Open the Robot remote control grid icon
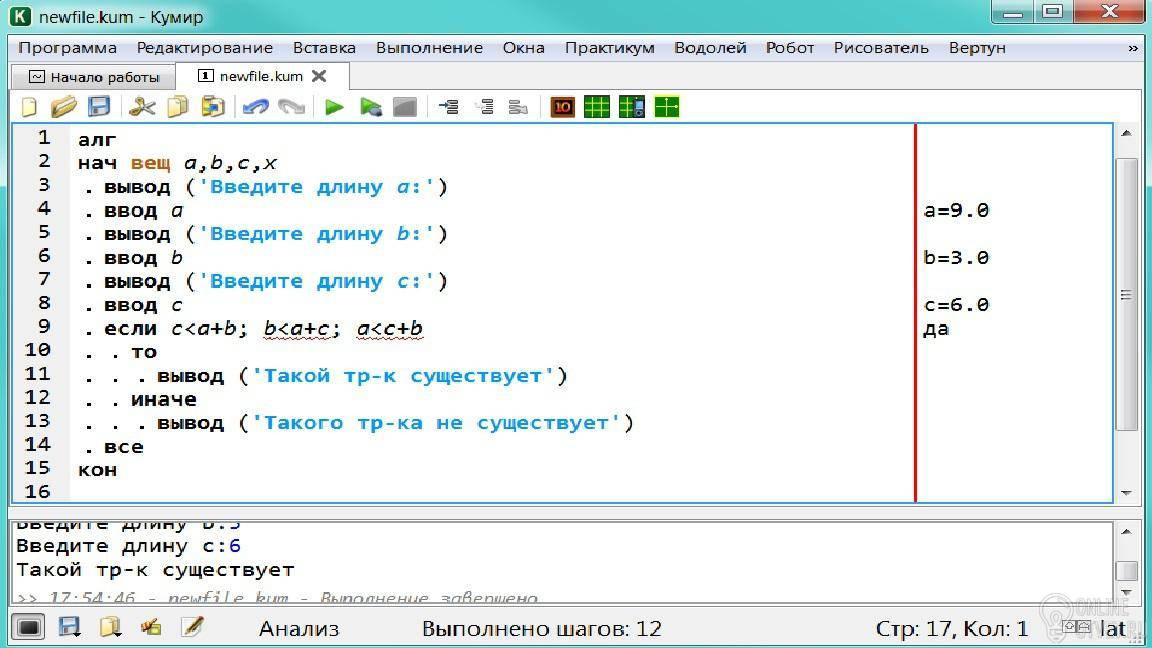 [x=632, y=107]
